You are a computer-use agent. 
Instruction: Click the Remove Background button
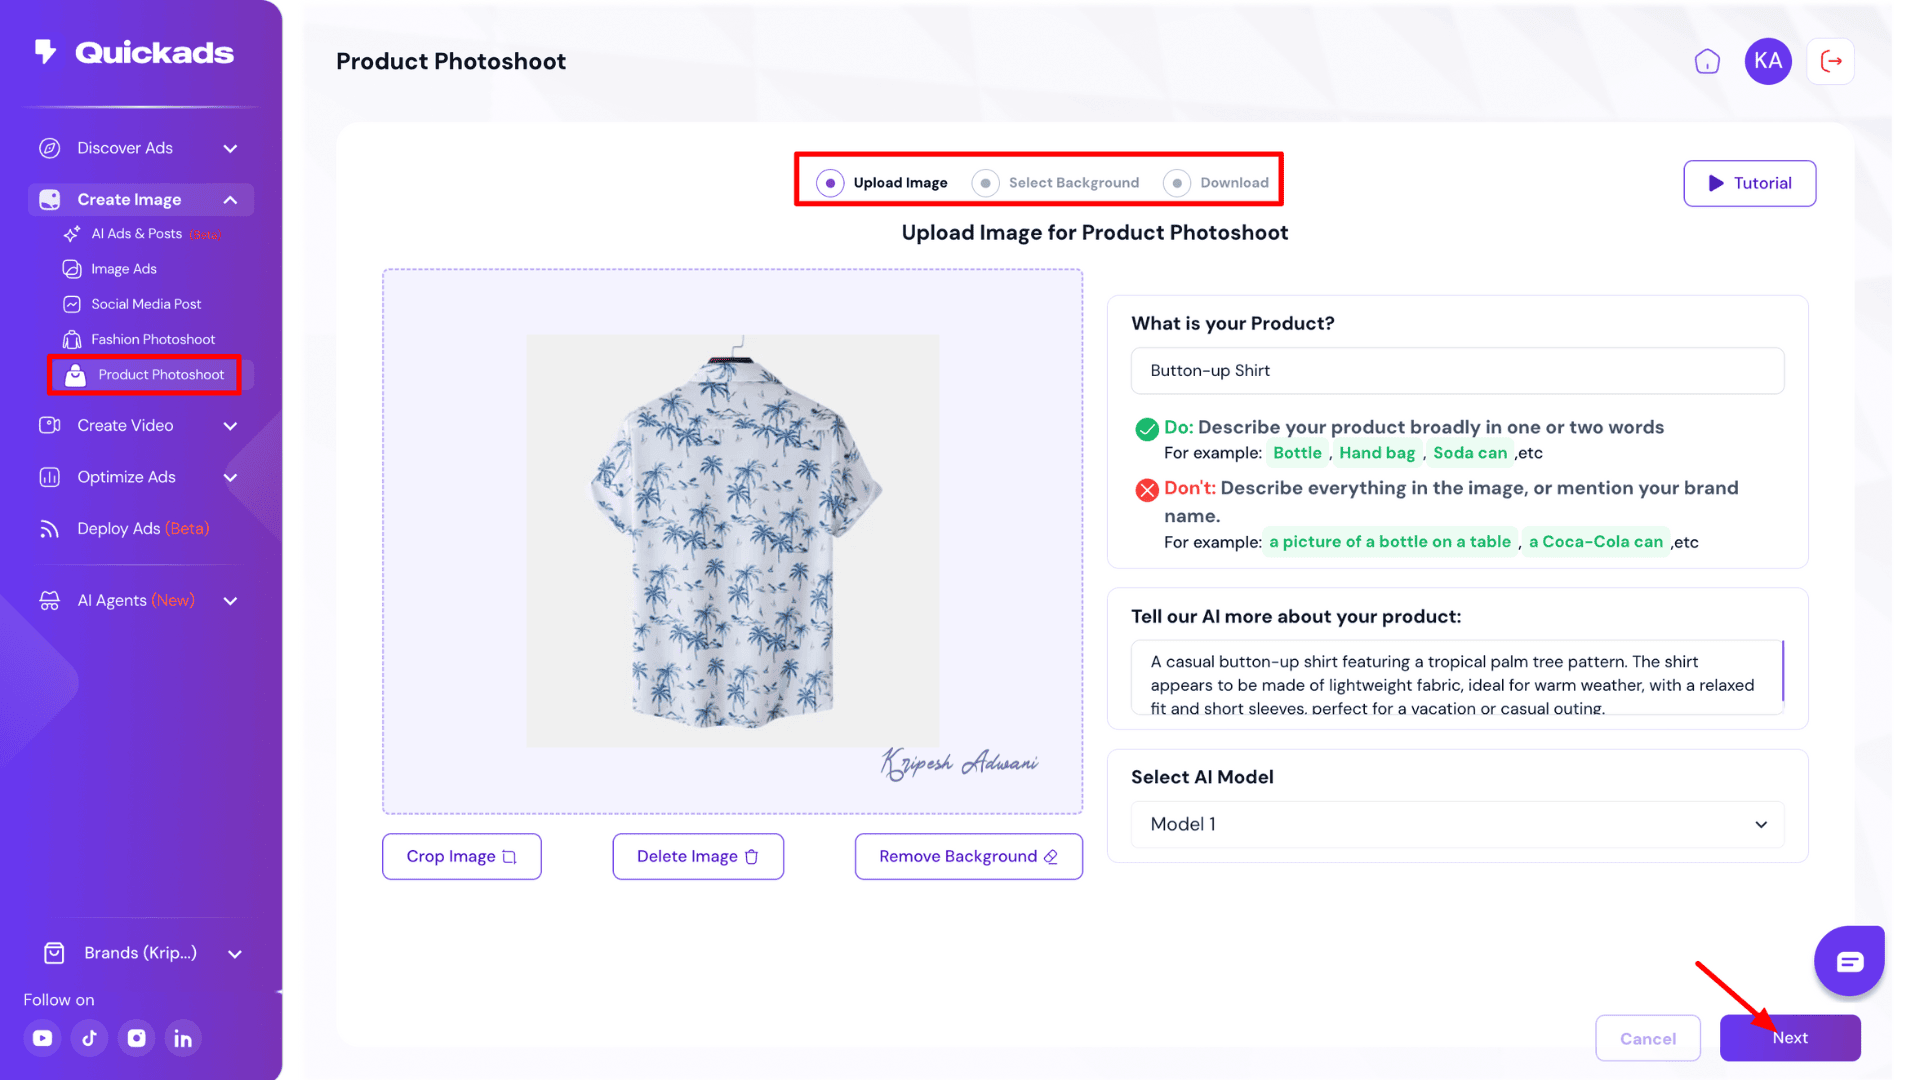[968, 857]
